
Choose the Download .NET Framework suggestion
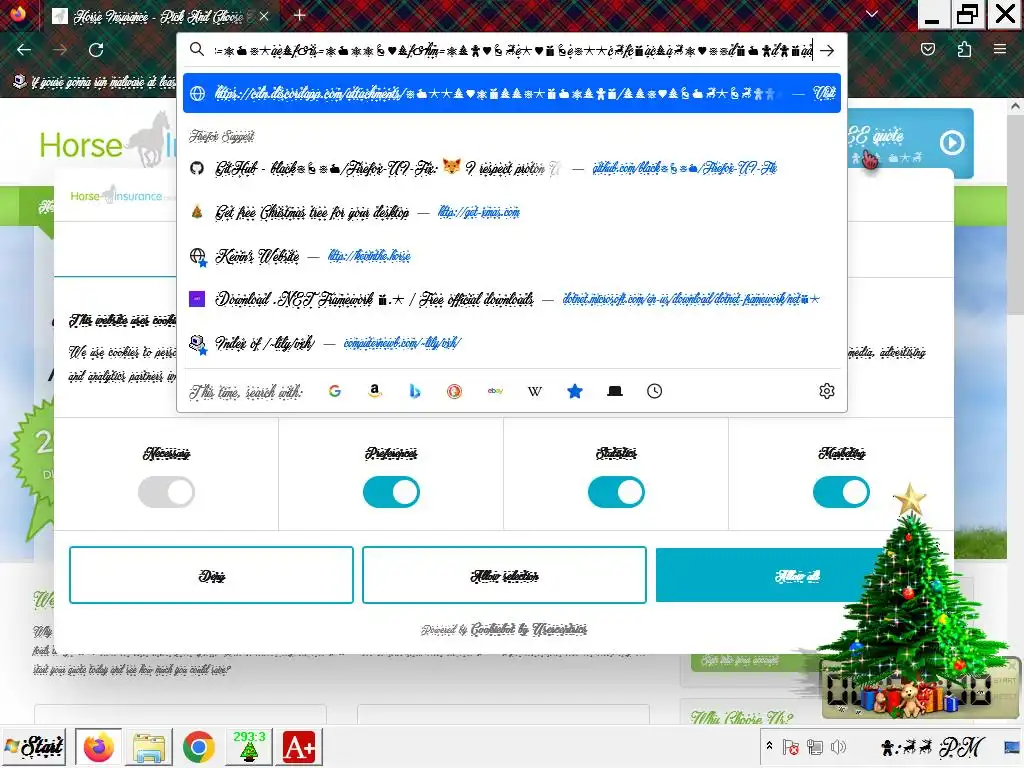click(511, 299)
